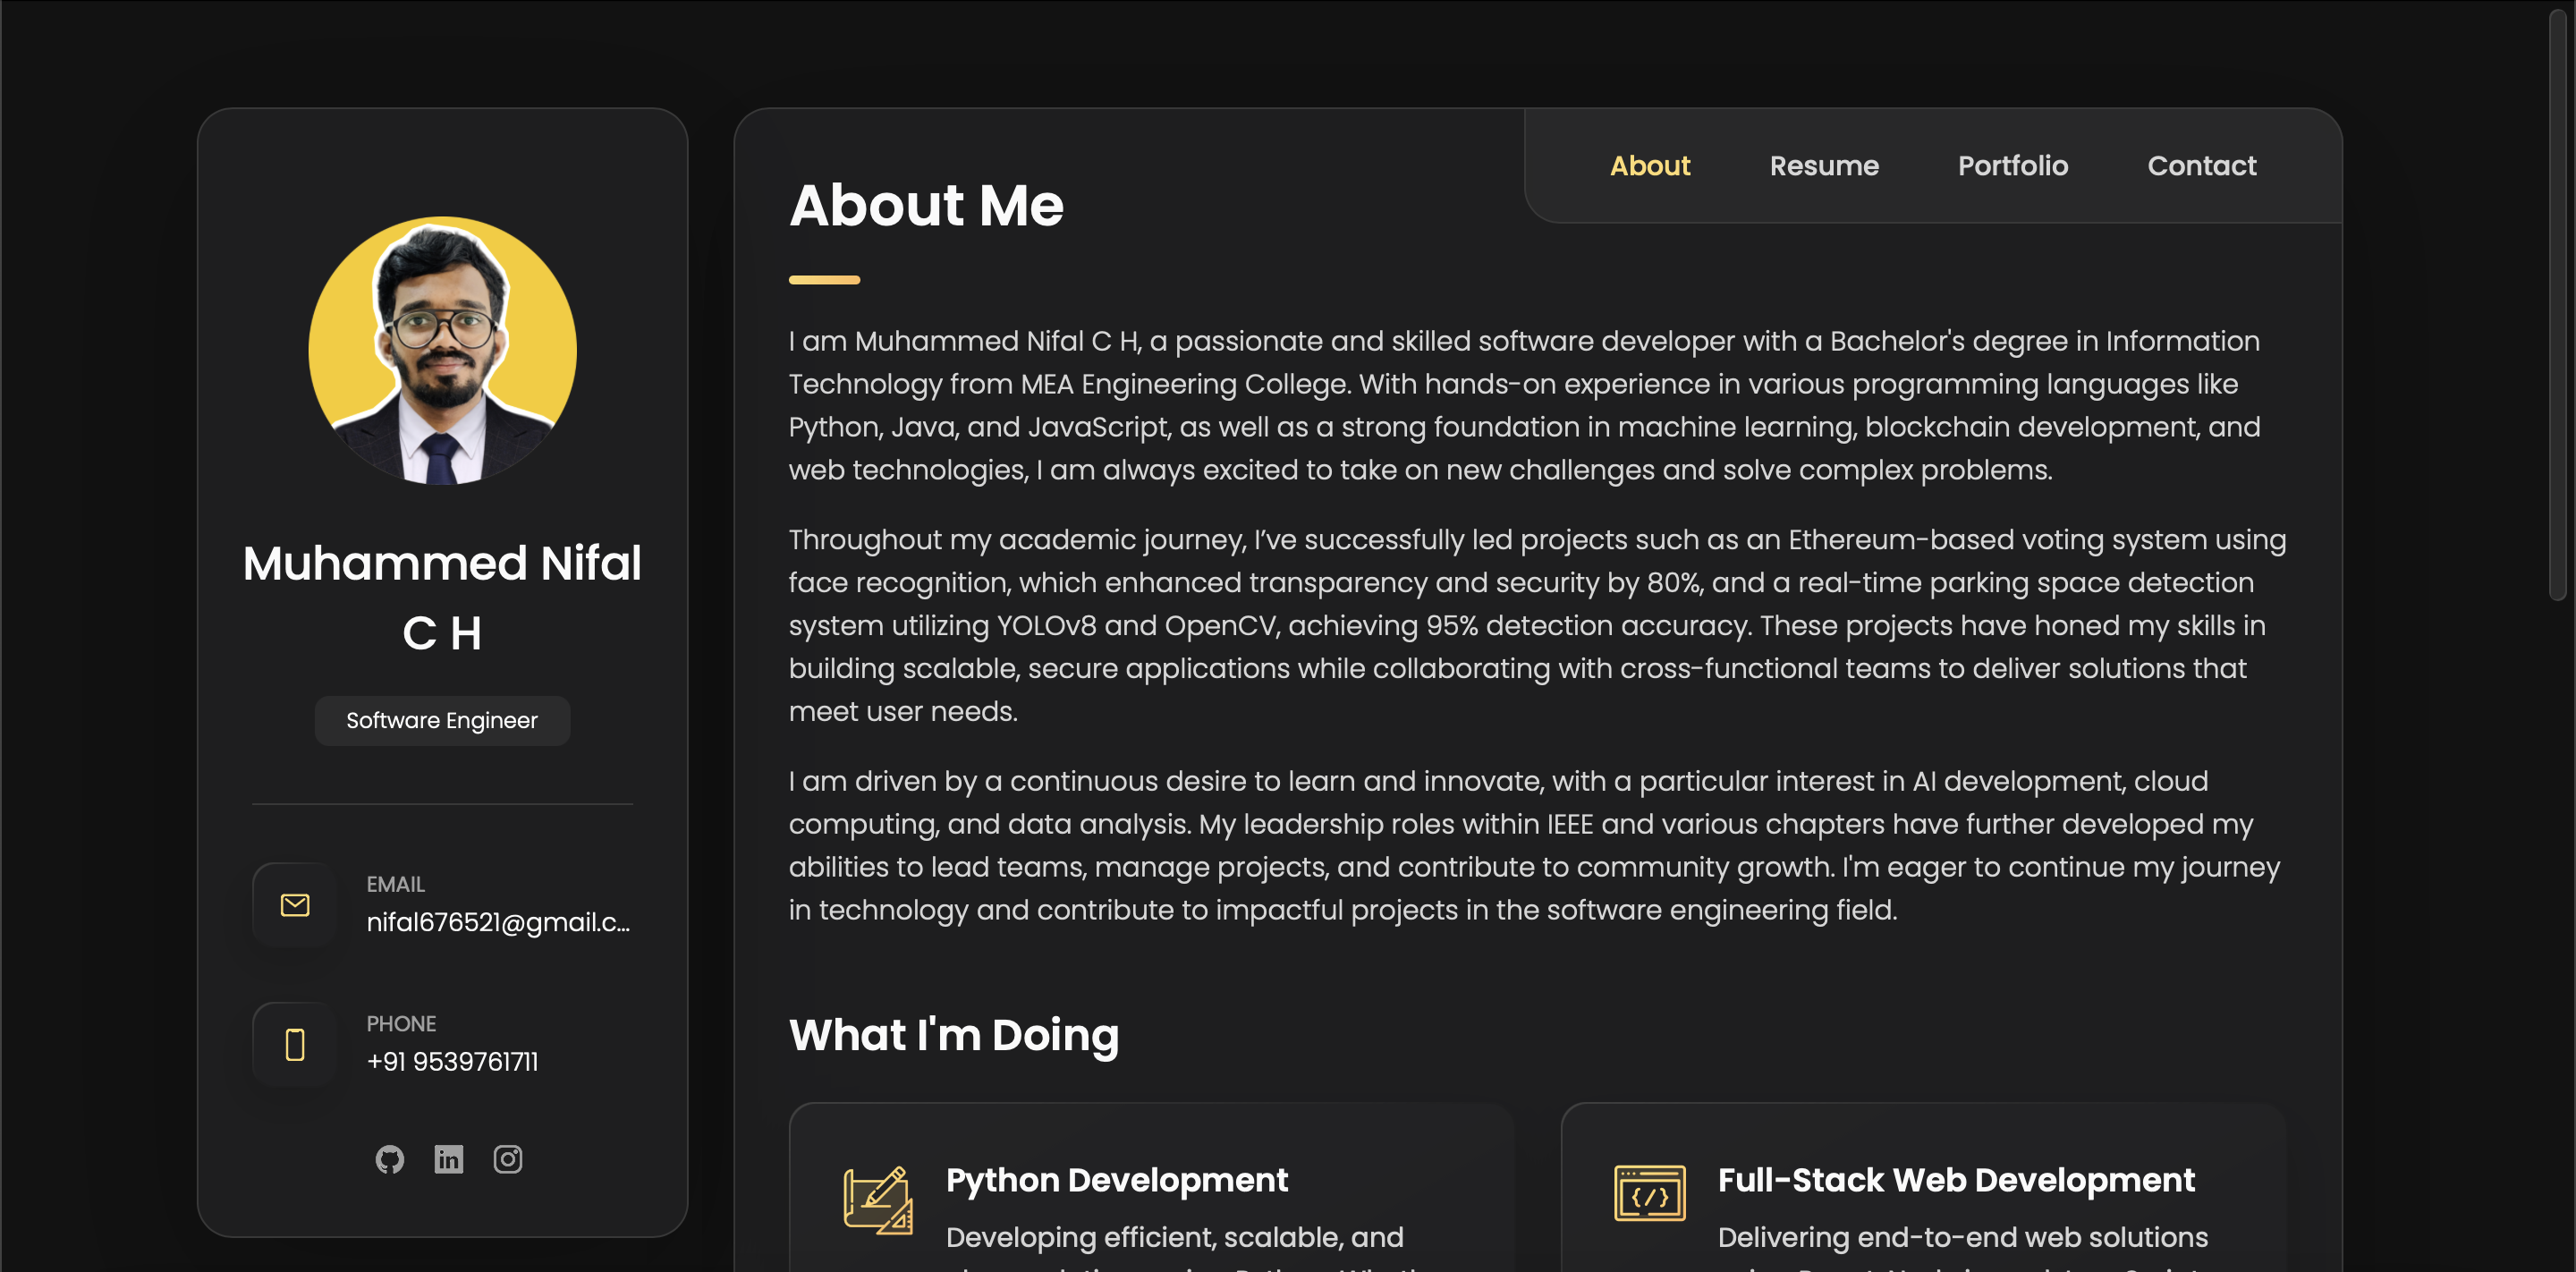
Task: Click the +91 9539761711 phone link
Action: coord(452,1062)
